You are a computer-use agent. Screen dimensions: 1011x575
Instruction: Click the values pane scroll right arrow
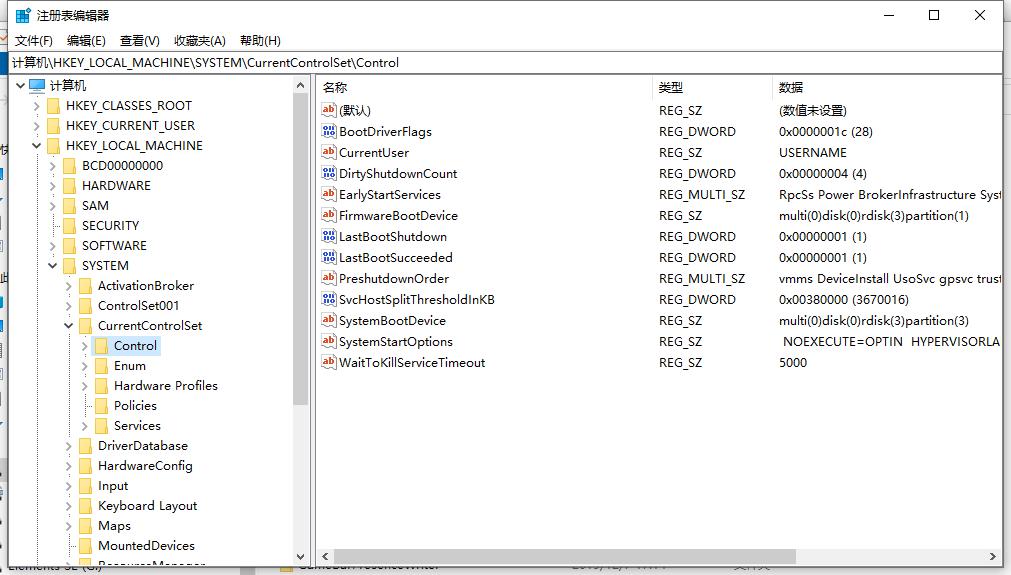pyautogui.click(x=992, y=556)
